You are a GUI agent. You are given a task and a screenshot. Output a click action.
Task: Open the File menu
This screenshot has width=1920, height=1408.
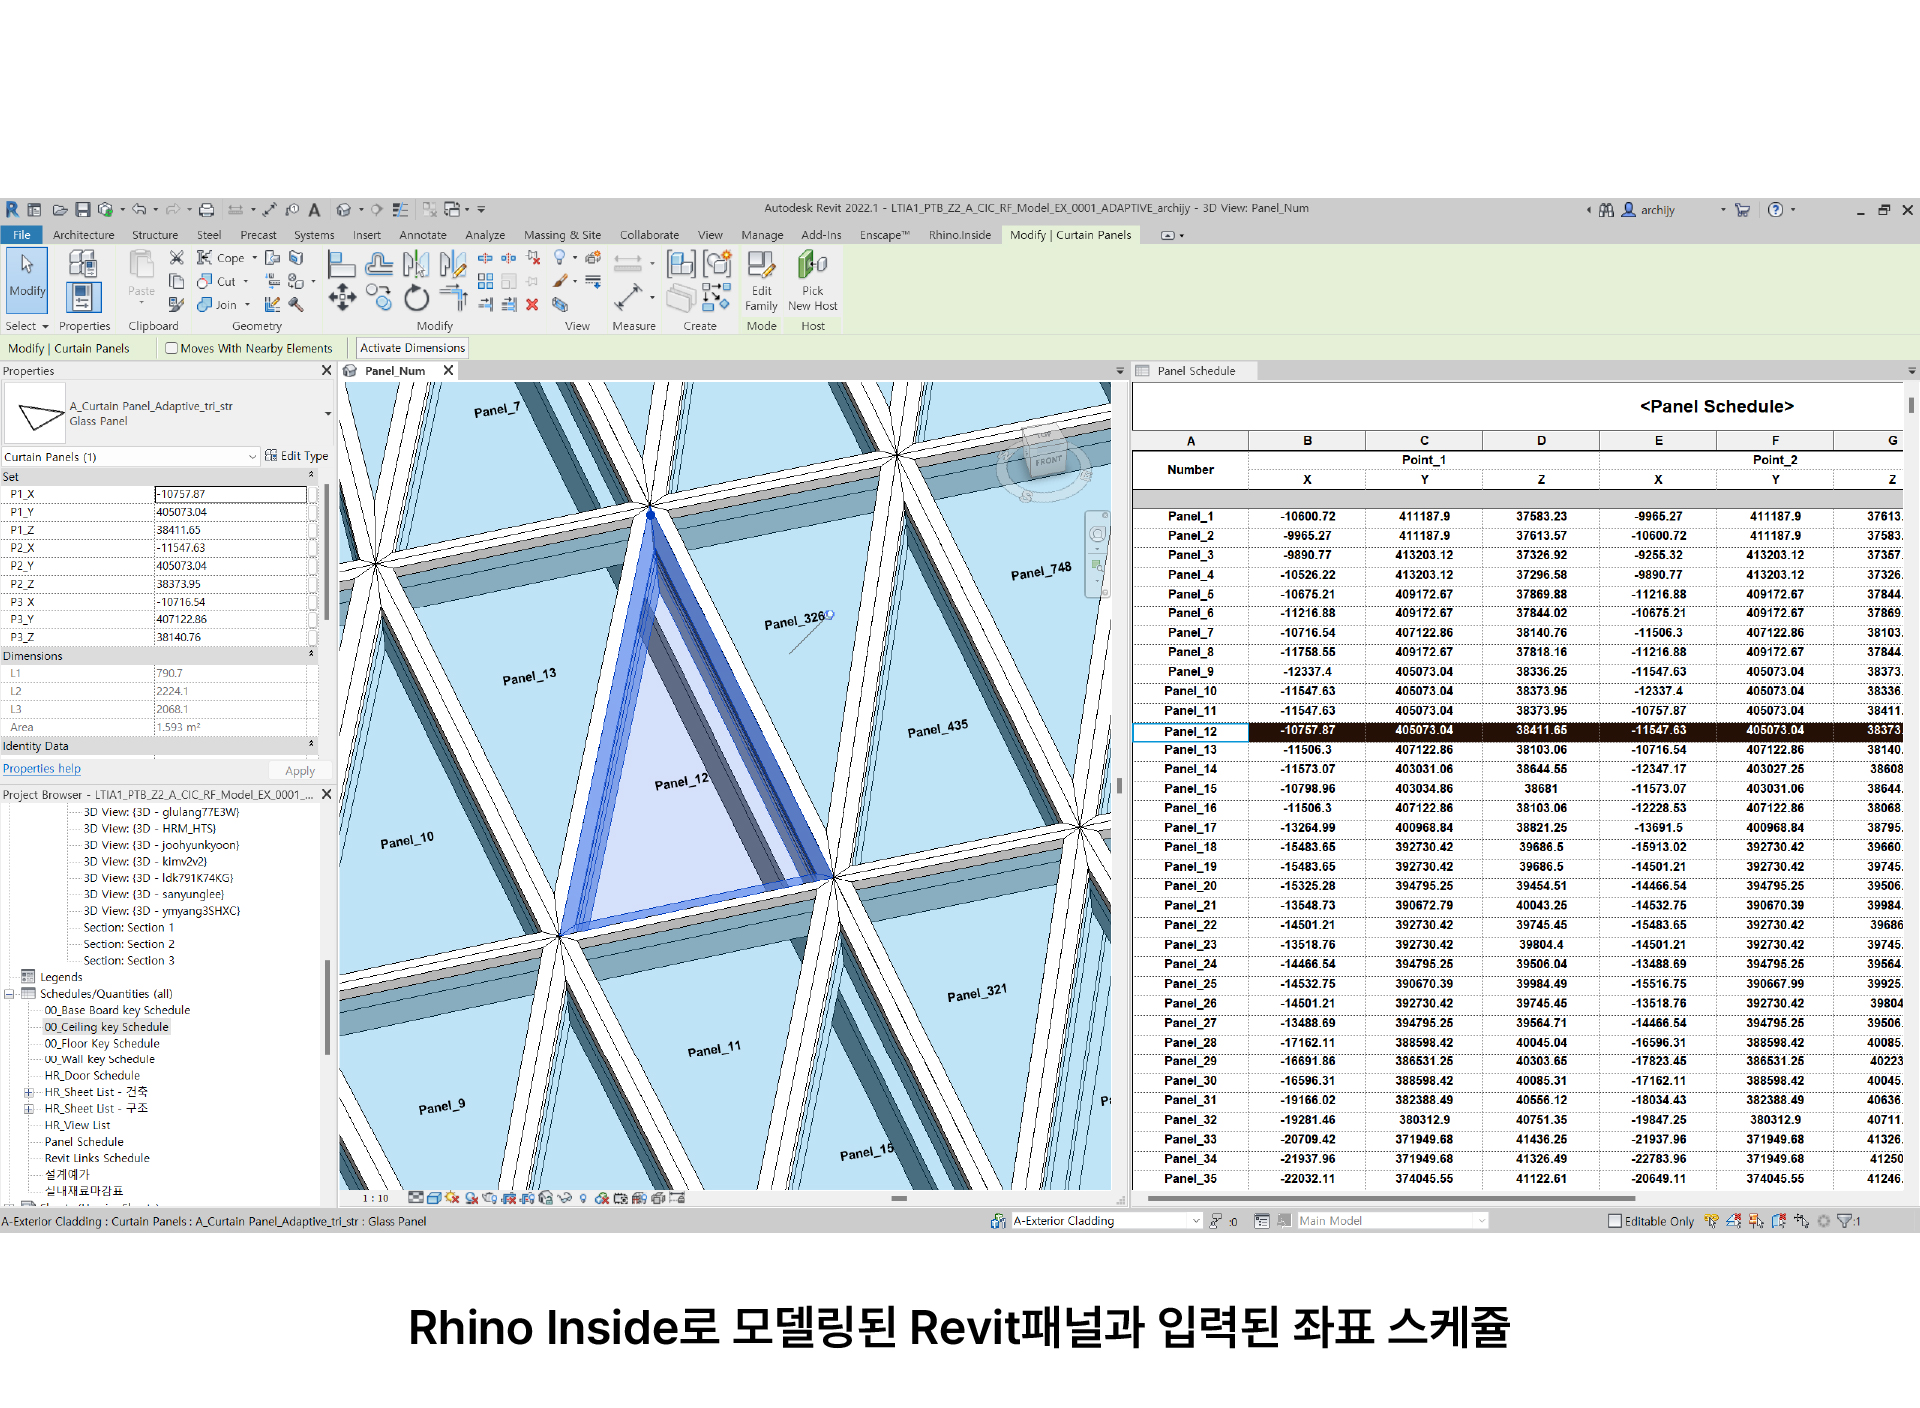21,235
